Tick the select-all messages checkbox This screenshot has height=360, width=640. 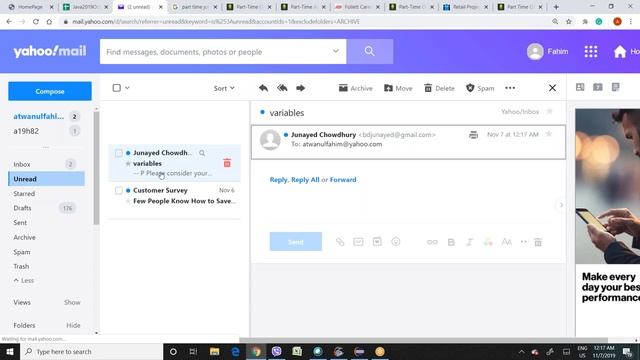pyautogui.click(x=117, y=88)
